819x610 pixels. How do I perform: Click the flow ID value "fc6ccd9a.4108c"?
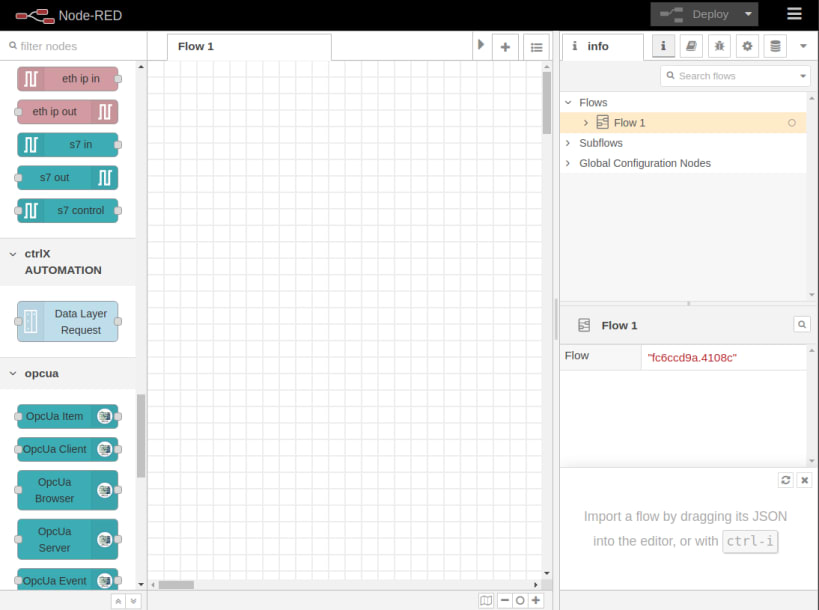pyautogui.click(x=692, y=358)
